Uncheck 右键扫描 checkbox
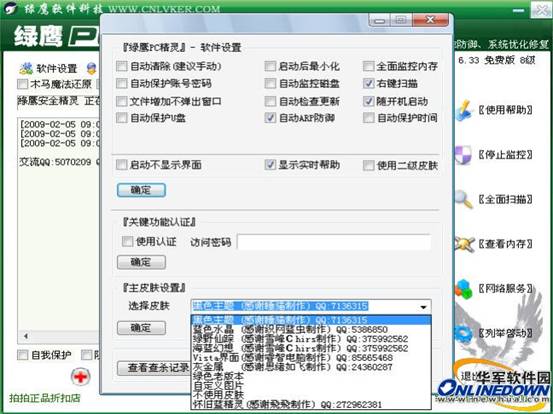This screenshot has height=414, width=553. (x=369, y=83)
